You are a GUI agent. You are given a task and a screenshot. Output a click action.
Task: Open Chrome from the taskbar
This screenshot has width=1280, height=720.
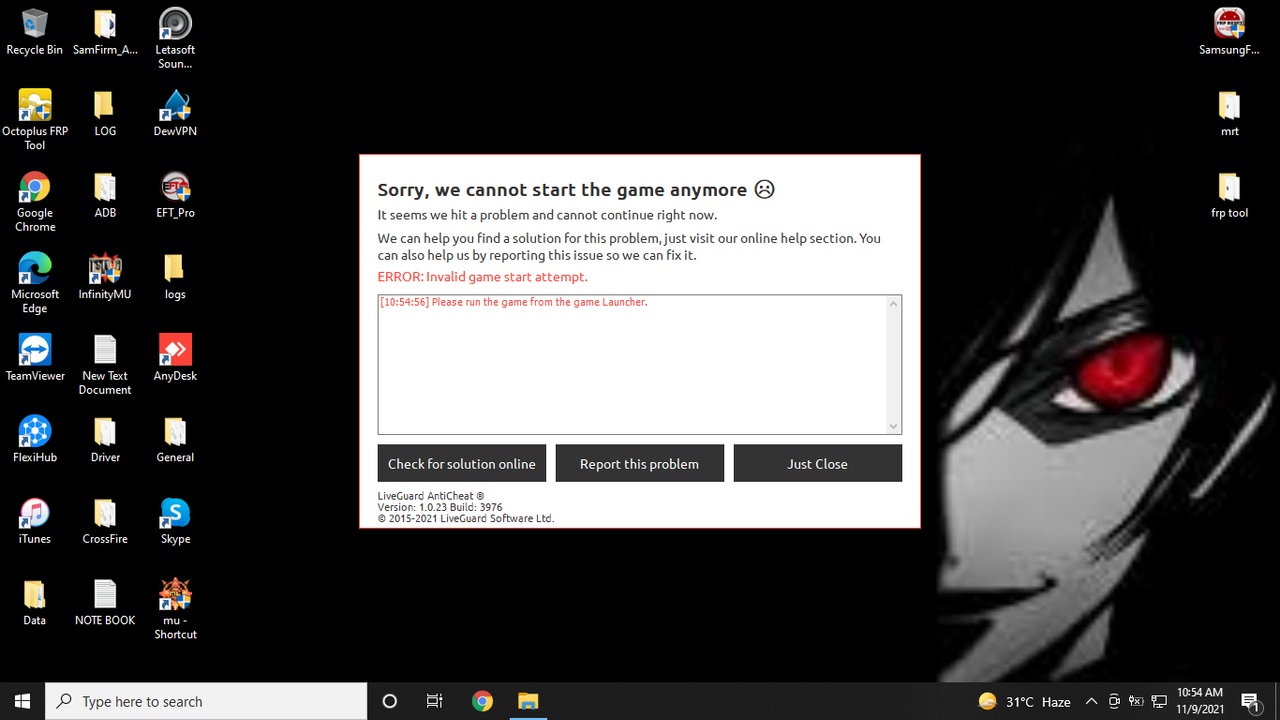coord(482,701)
